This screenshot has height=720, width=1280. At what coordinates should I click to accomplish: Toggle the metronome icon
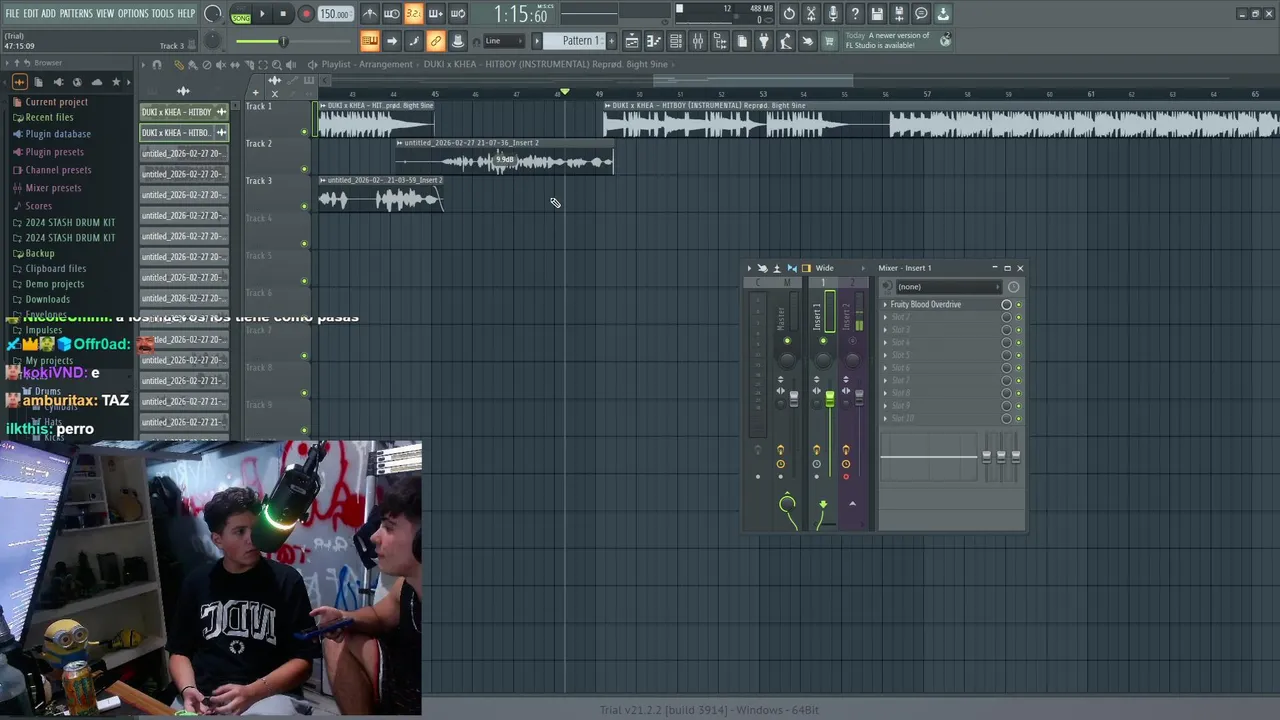click(x=370, y=14)
